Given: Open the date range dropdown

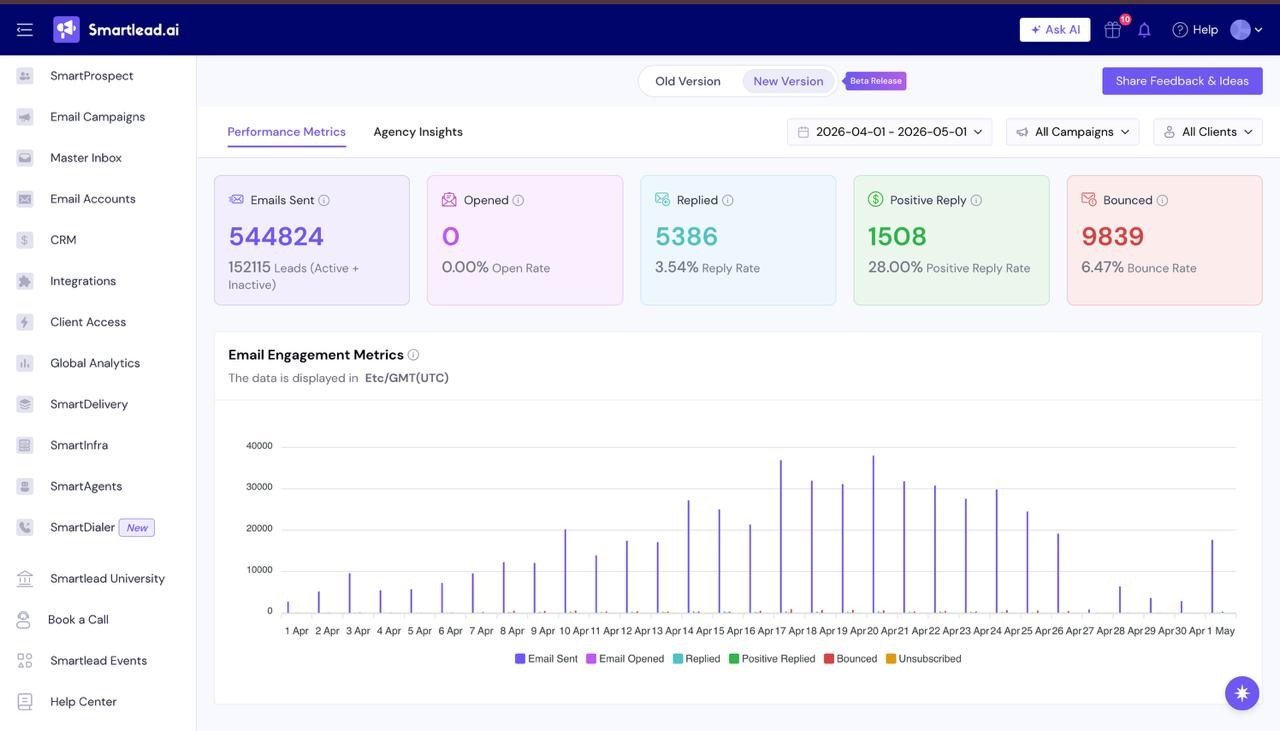Looking at the screenshot, I should [x=890, y=132].
